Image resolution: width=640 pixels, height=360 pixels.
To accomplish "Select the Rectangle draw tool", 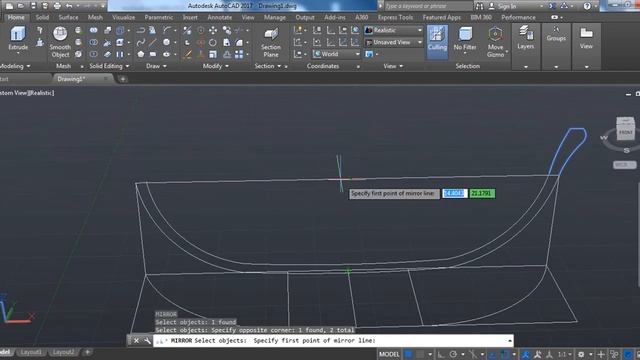I will coord(153,54).
